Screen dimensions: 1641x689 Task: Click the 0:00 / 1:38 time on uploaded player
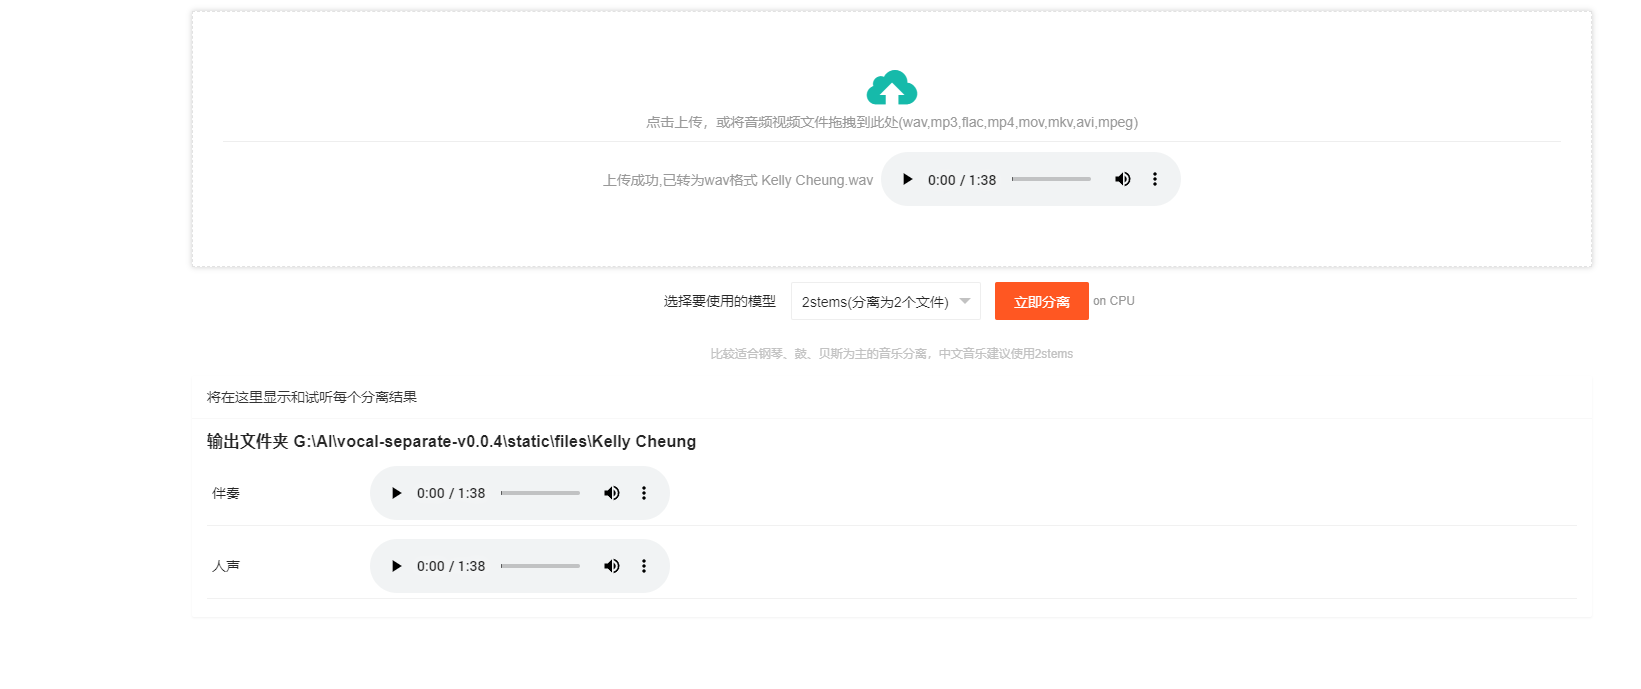tap(962, 180)
